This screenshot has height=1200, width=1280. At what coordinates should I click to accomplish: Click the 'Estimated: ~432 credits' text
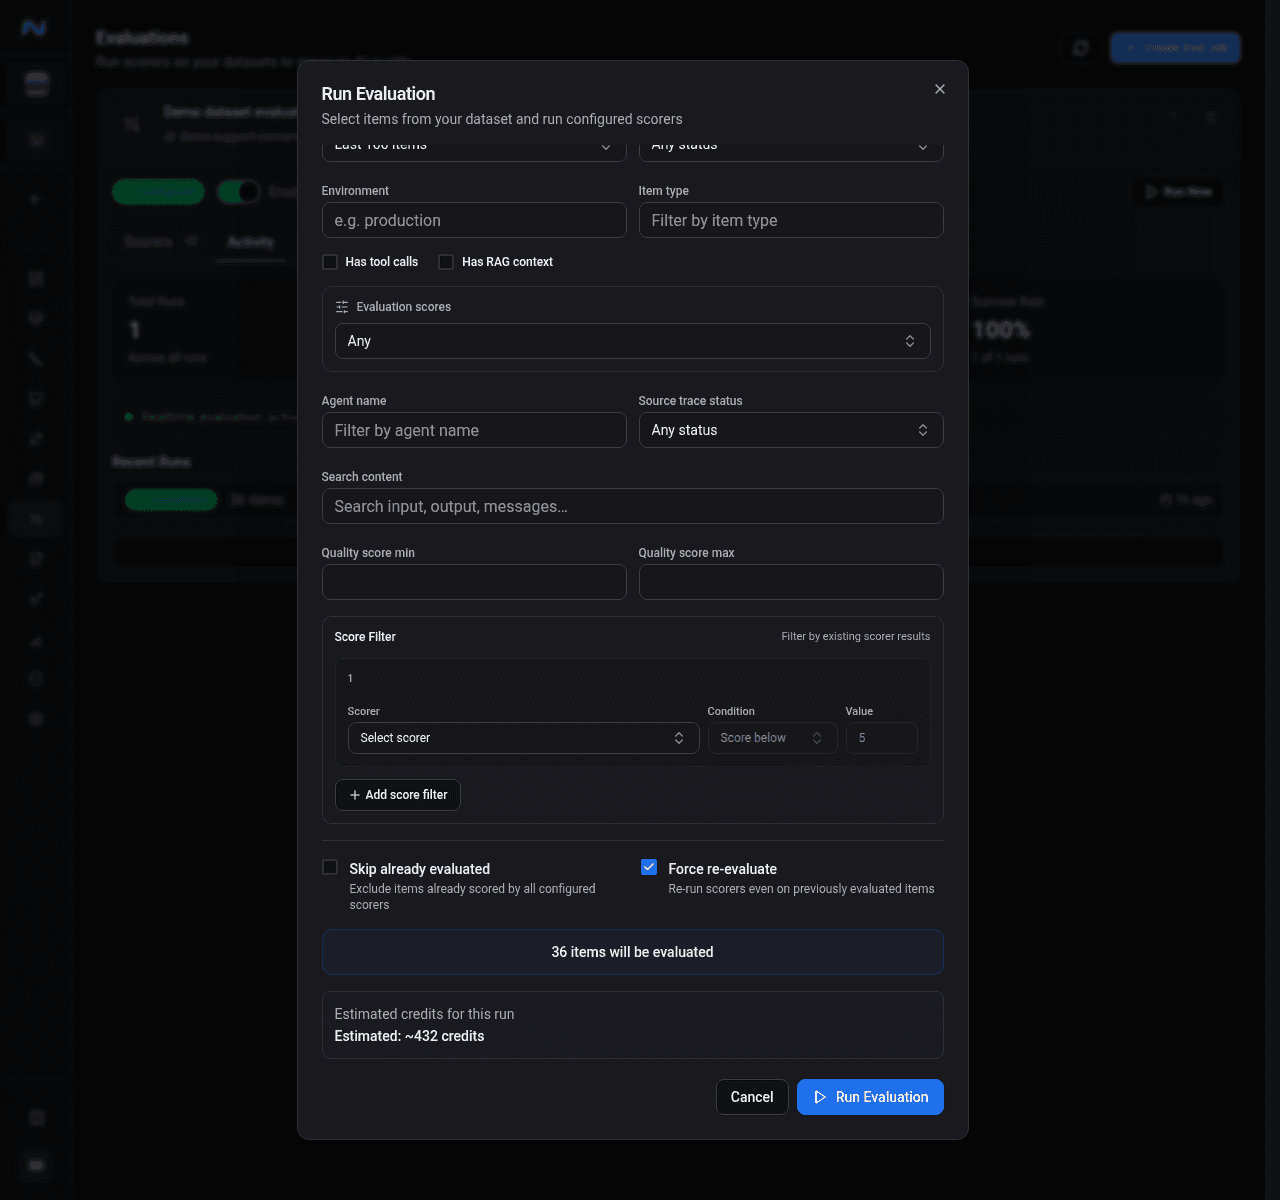pyautogui.click(x=409, y=1036)
